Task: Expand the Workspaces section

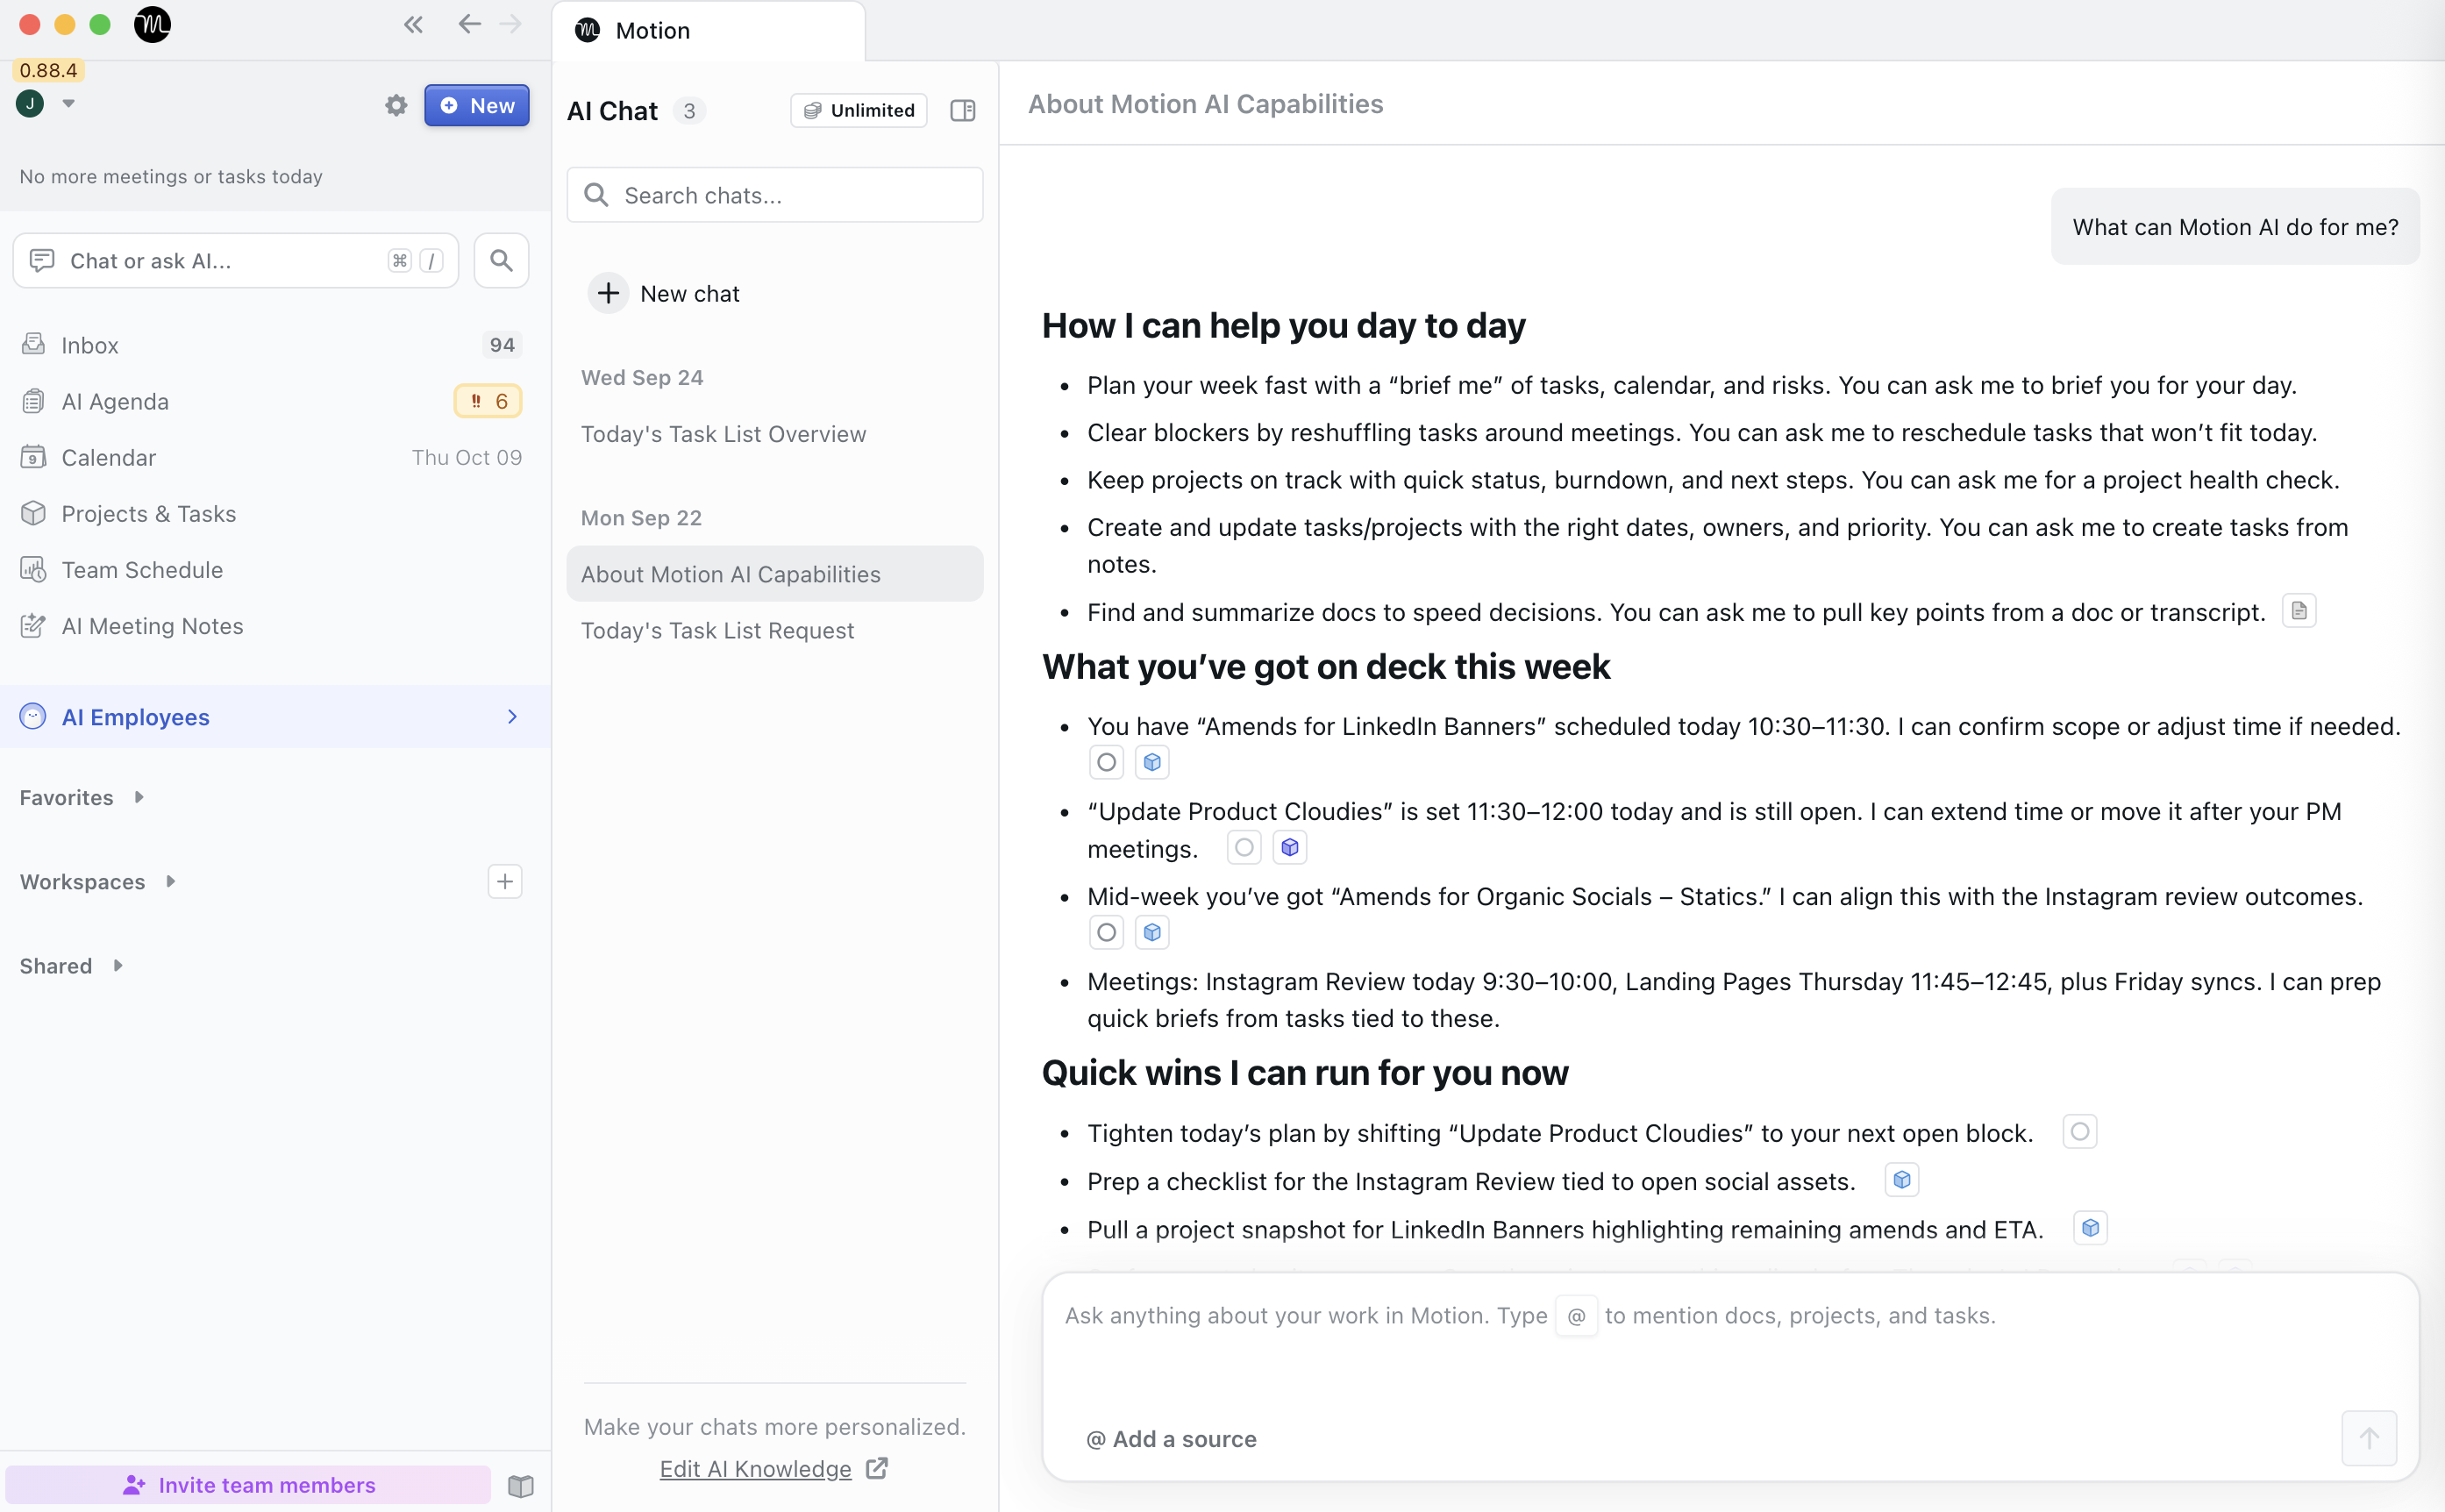Action: tap(170, 881)
